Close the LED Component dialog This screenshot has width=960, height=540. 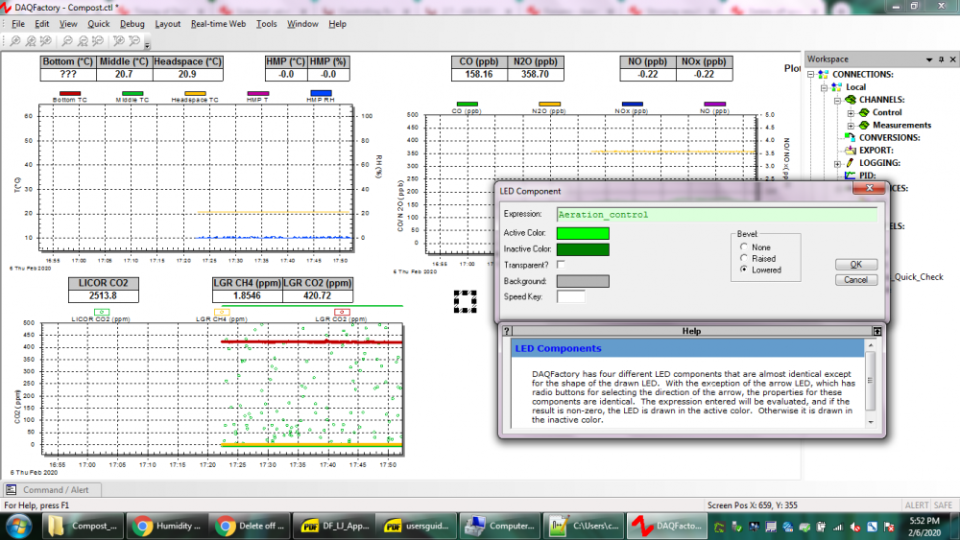click(x=869, y=189)
